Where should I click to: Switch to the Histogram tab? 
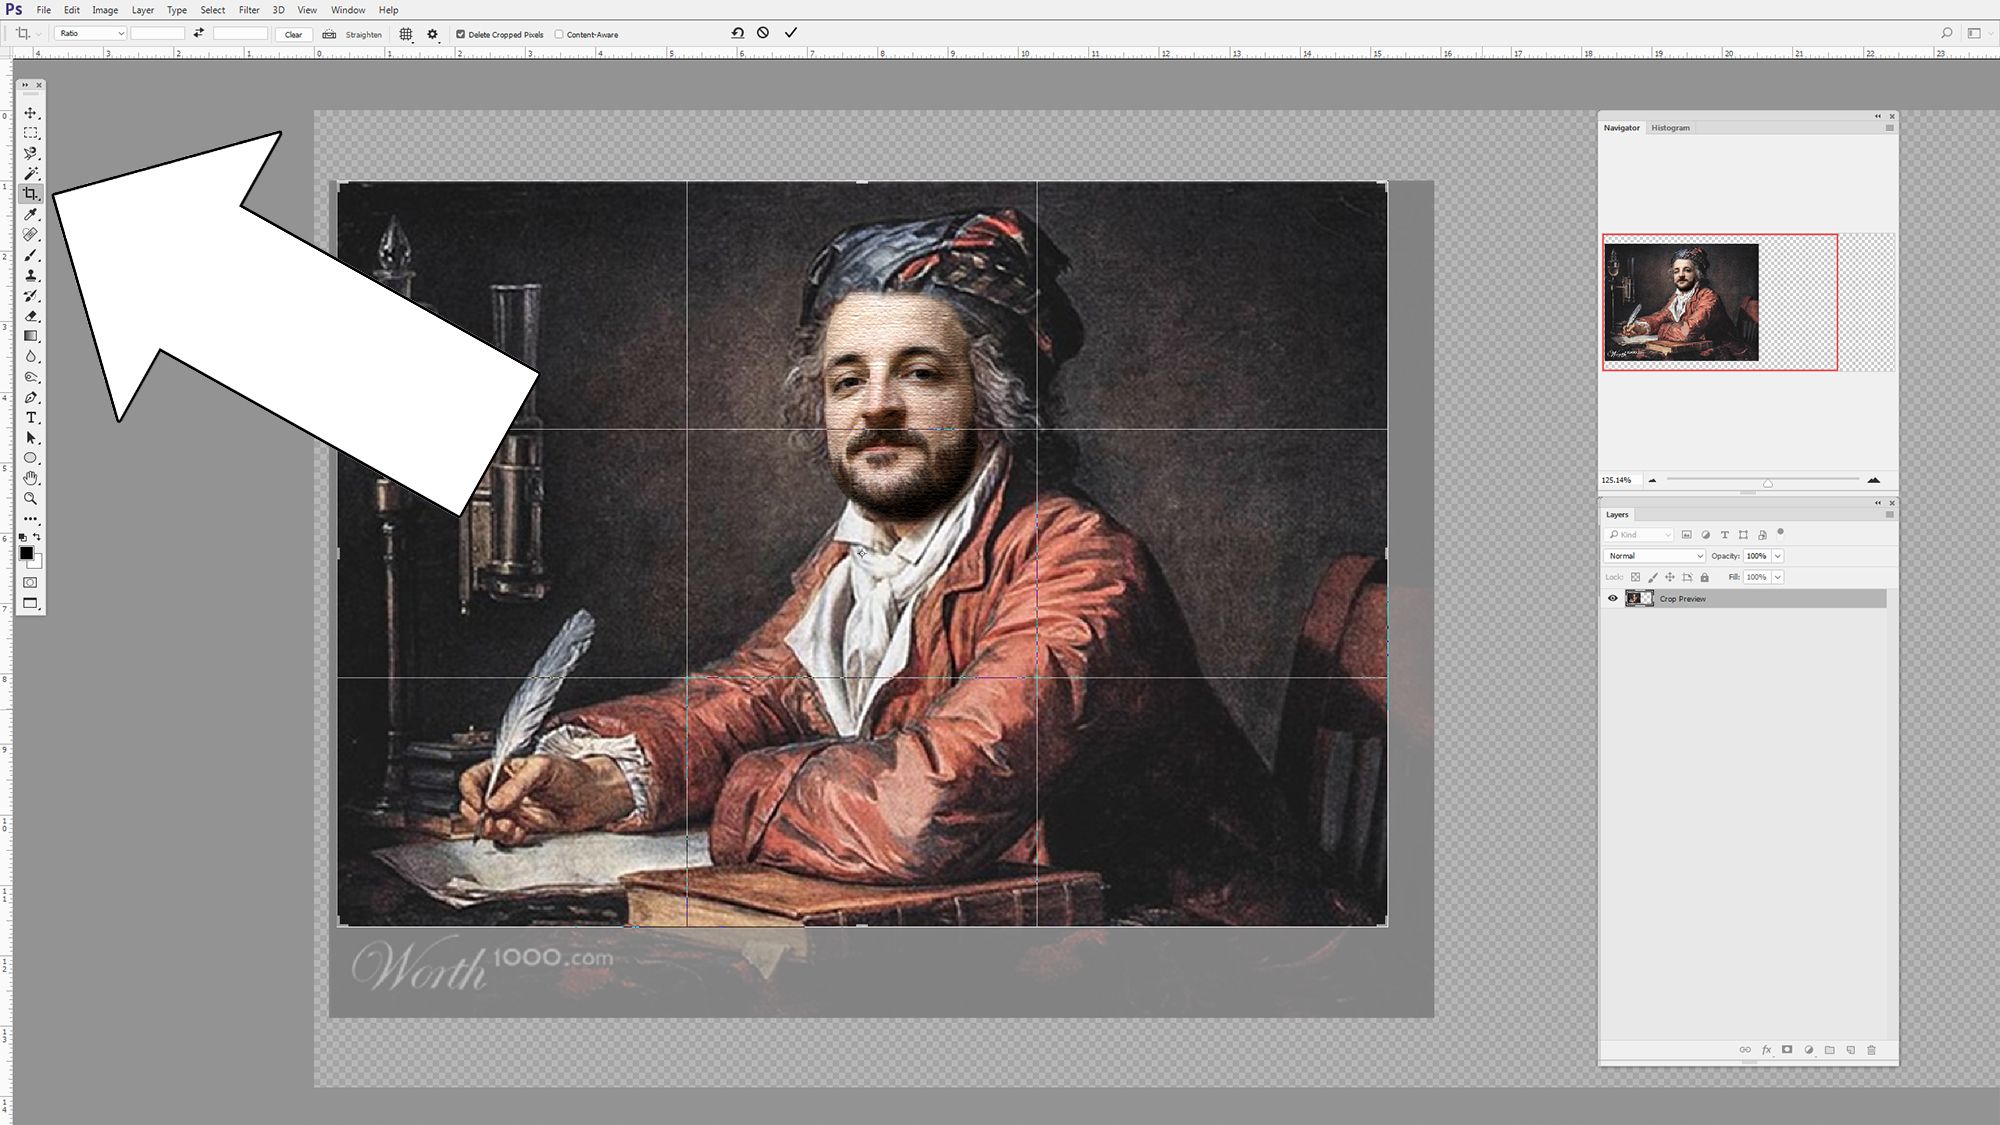click(1670, 128)
